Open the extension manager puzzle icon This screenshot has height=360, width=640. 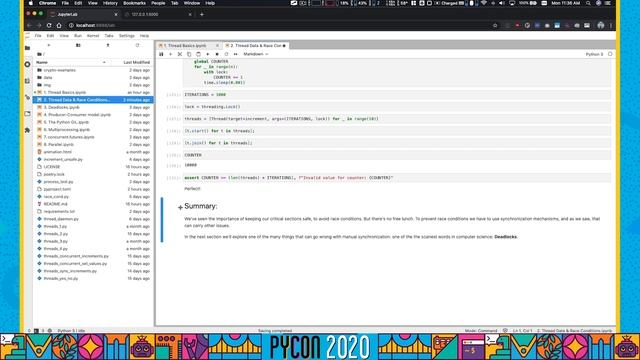[x=27, y=130]
